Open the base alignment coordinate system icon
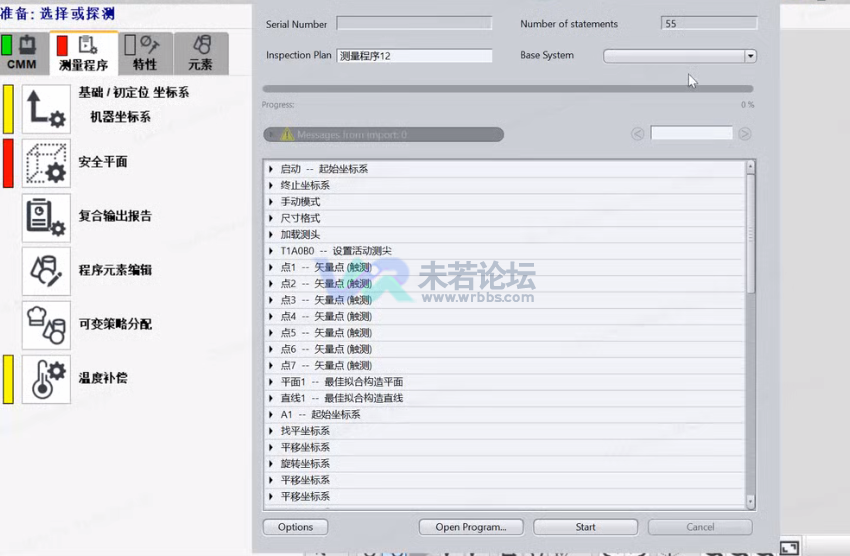850x556 pixels. click(x=46, y=109)
